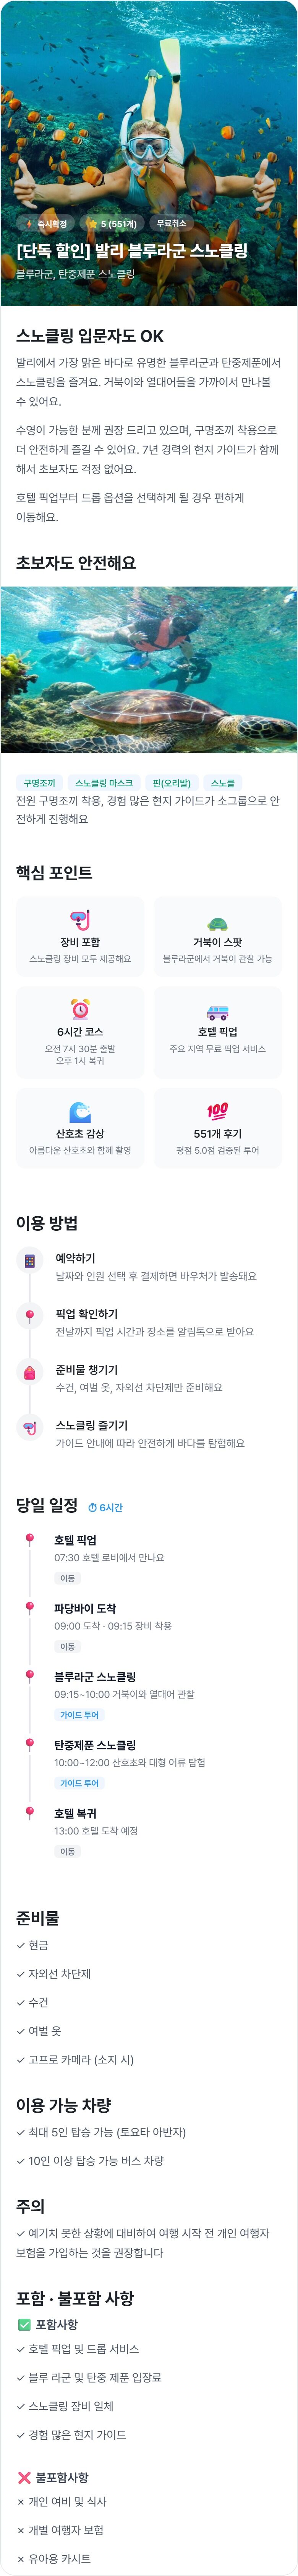Tap the 가이드 투어 tag under 블루라군 스노클링
The width and height of the screenshot is (298, 2576).
(x=79, y=1715)
